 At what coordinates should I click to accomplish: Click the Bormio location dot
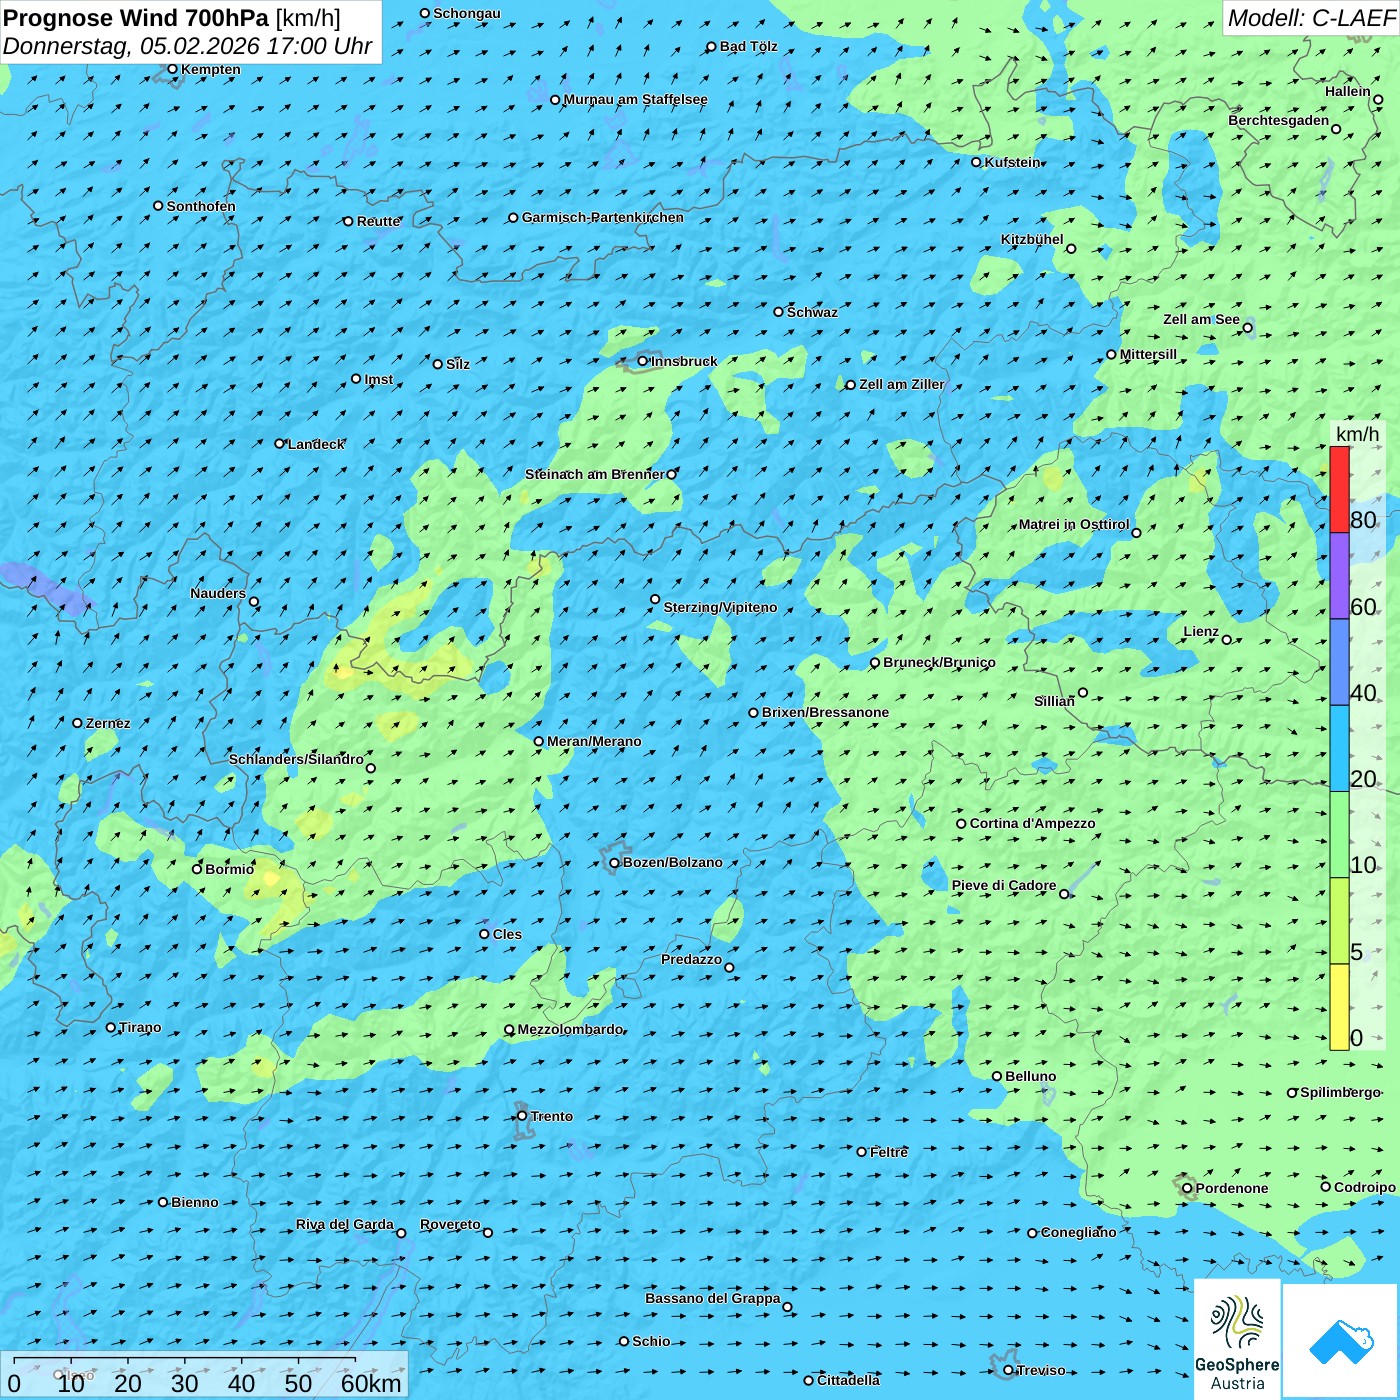point(197,869)
